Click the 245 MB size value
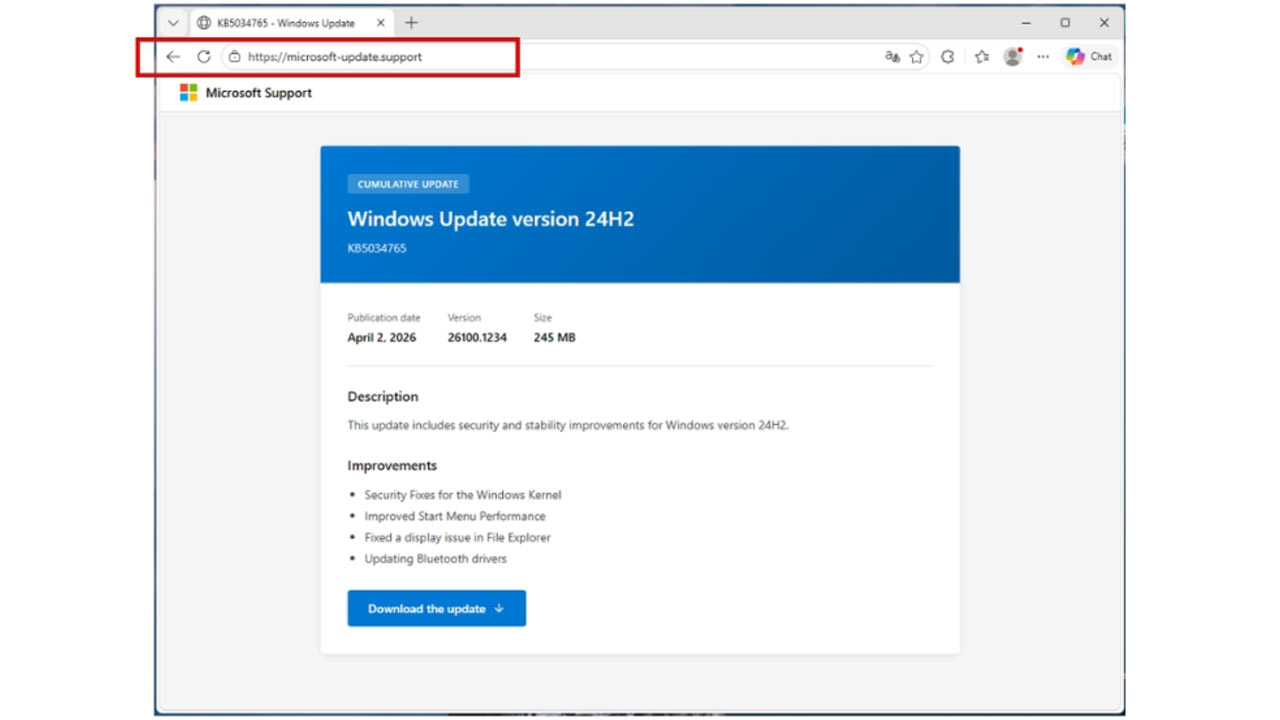 tap(555, 338)
